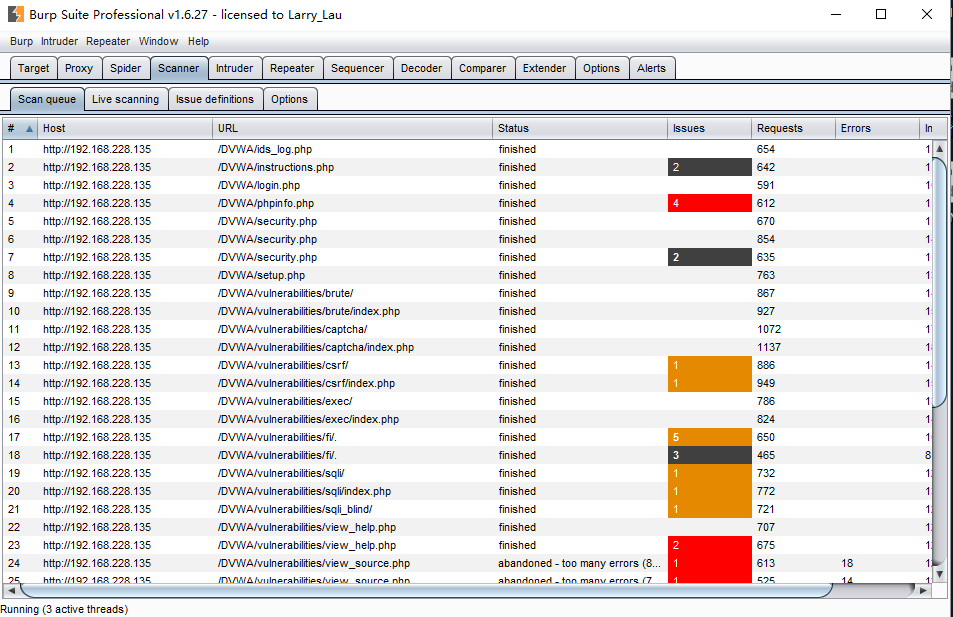
Task: Sort the table by Host column
Action: pyautogui.click(x=125, y=128)
